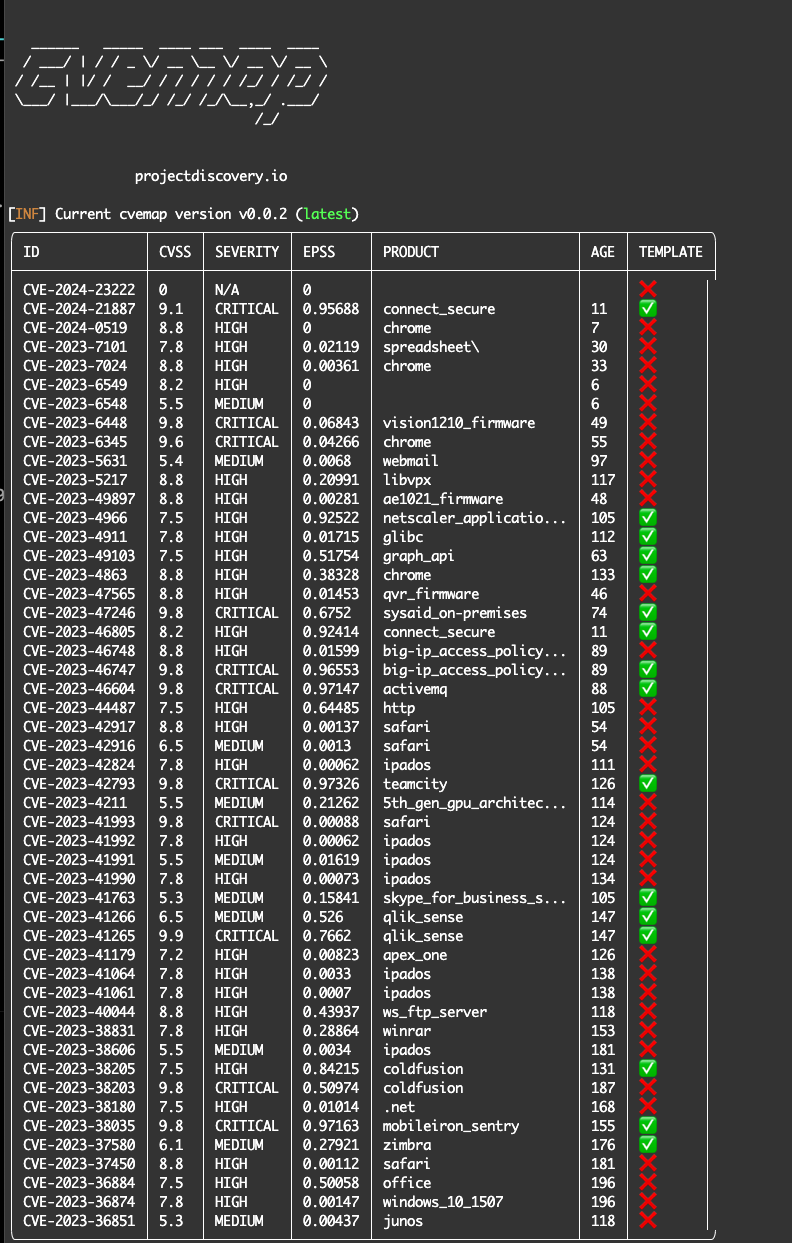The width and height of the screenshot is (792, 1243).
Task: Click the template check for CVE-2023-41763
Action: coord(648,898)
